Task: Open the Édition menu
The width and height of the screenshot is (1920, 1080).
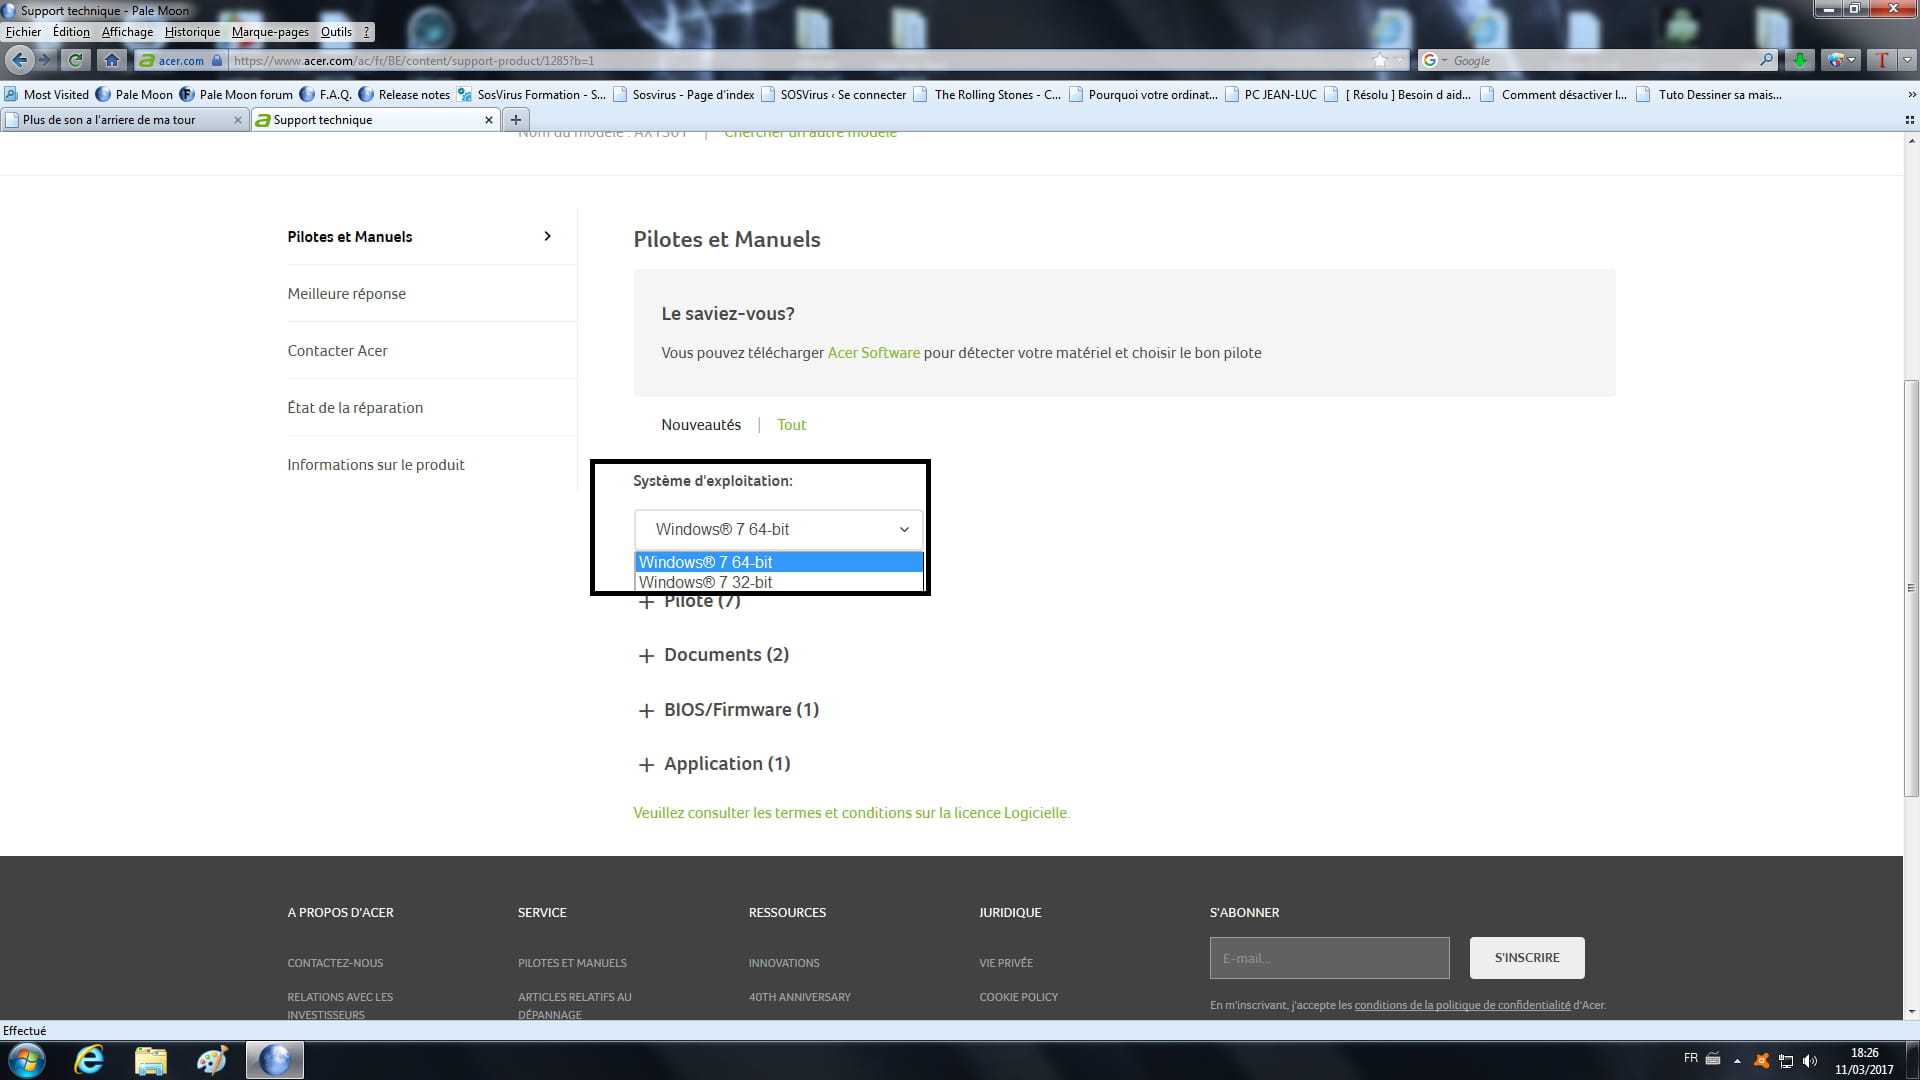Action: (x=71, y=32)
